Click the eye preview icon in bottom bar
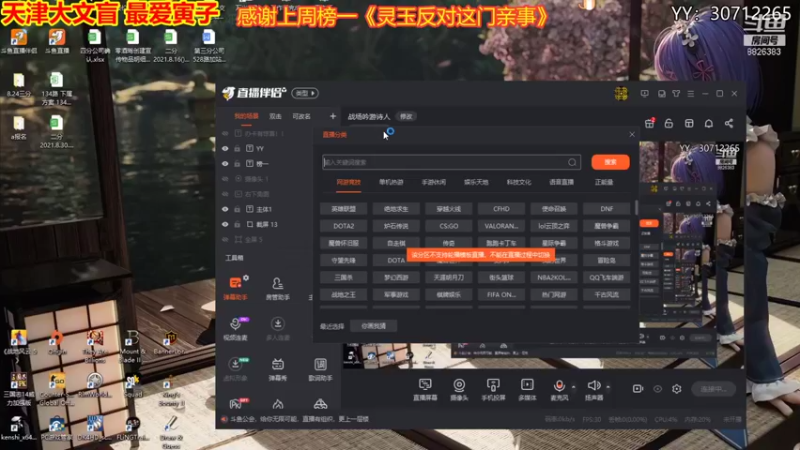Viewport: 800px width, 450px height. pyautogui.click(x=658, y=389)
